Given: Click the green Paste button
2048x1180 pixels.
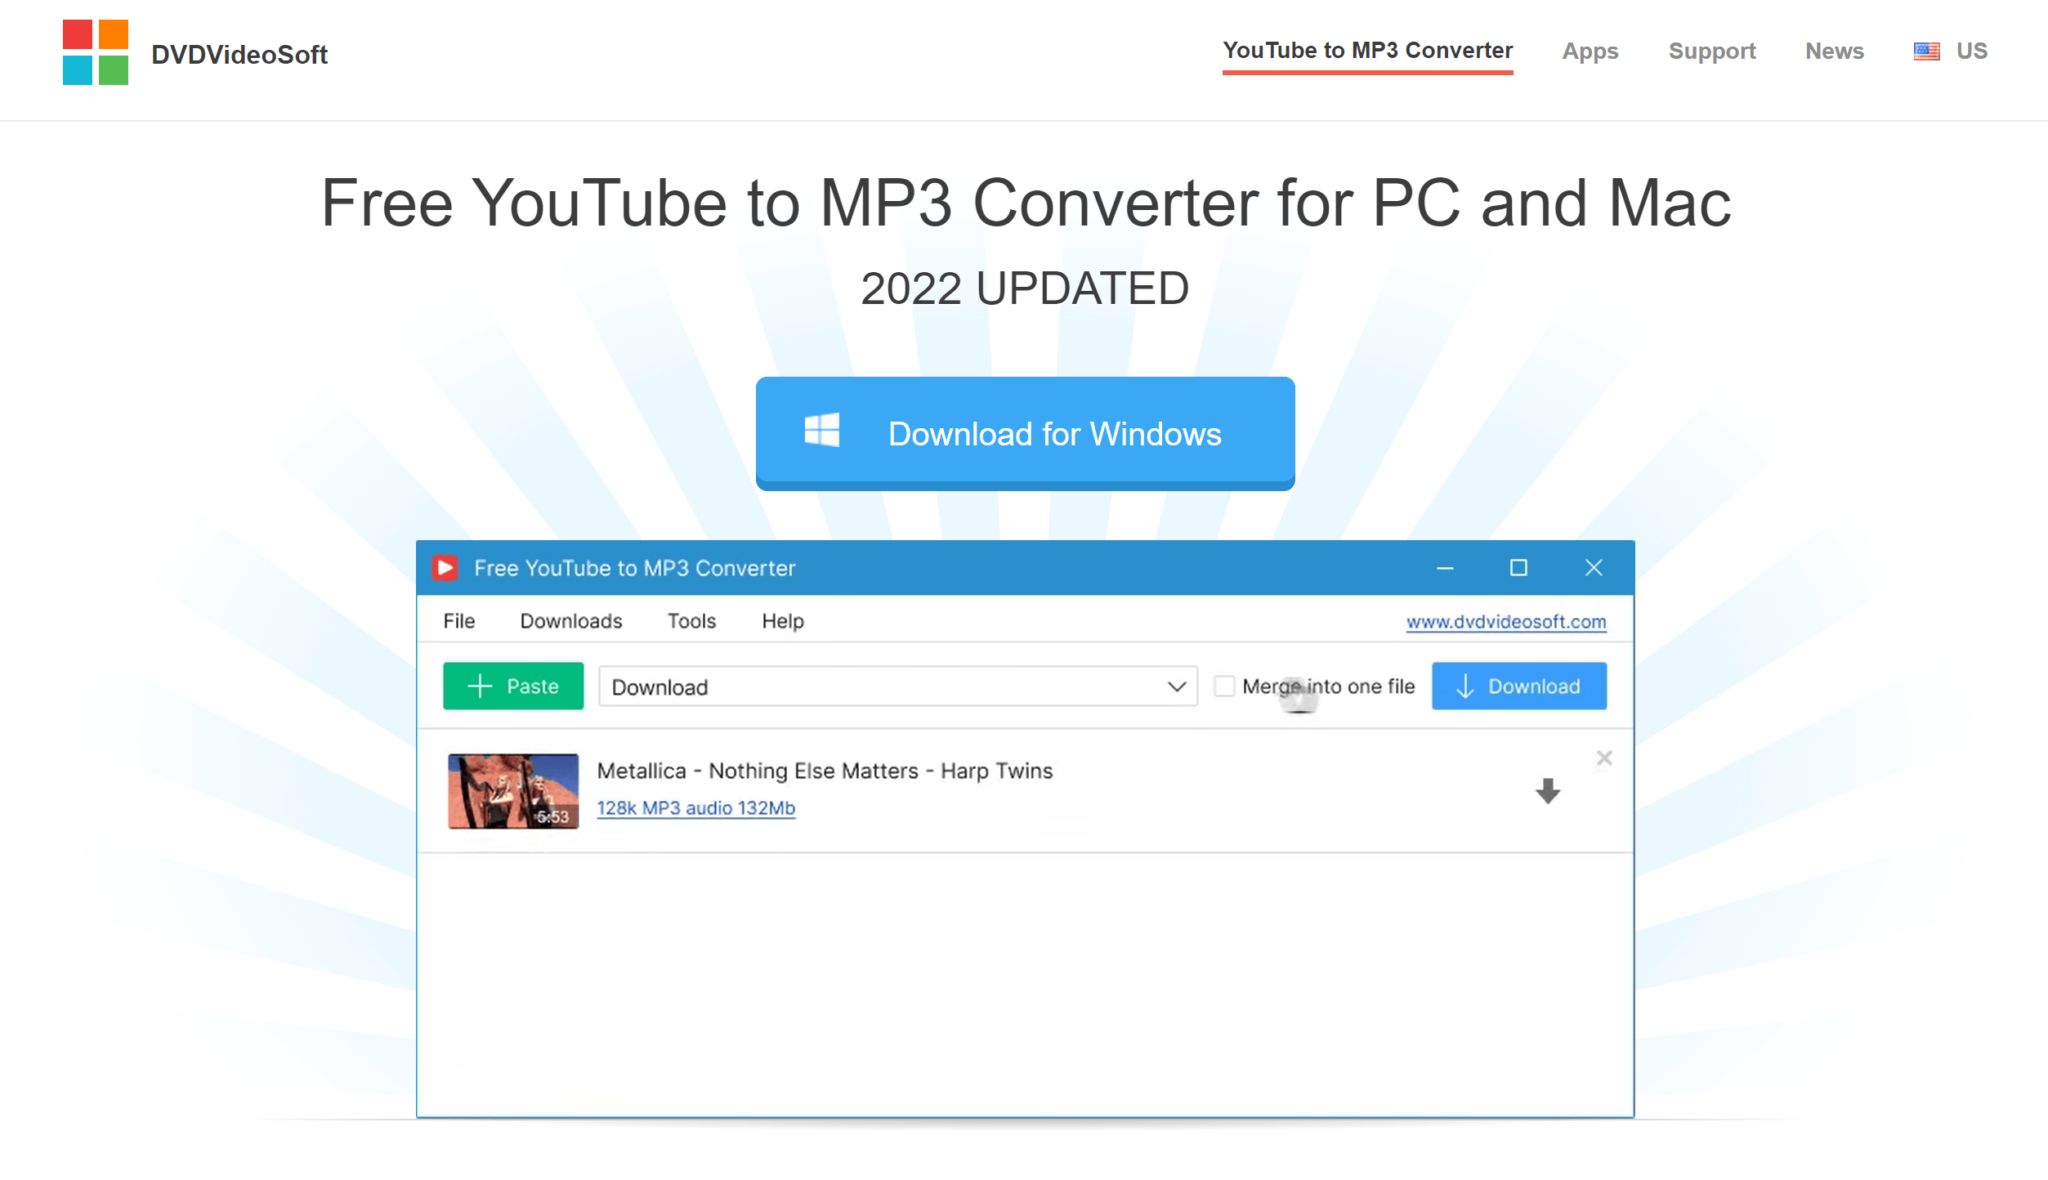Looking at the screenshot, I should pyautogui.click(x=512, y=686).
